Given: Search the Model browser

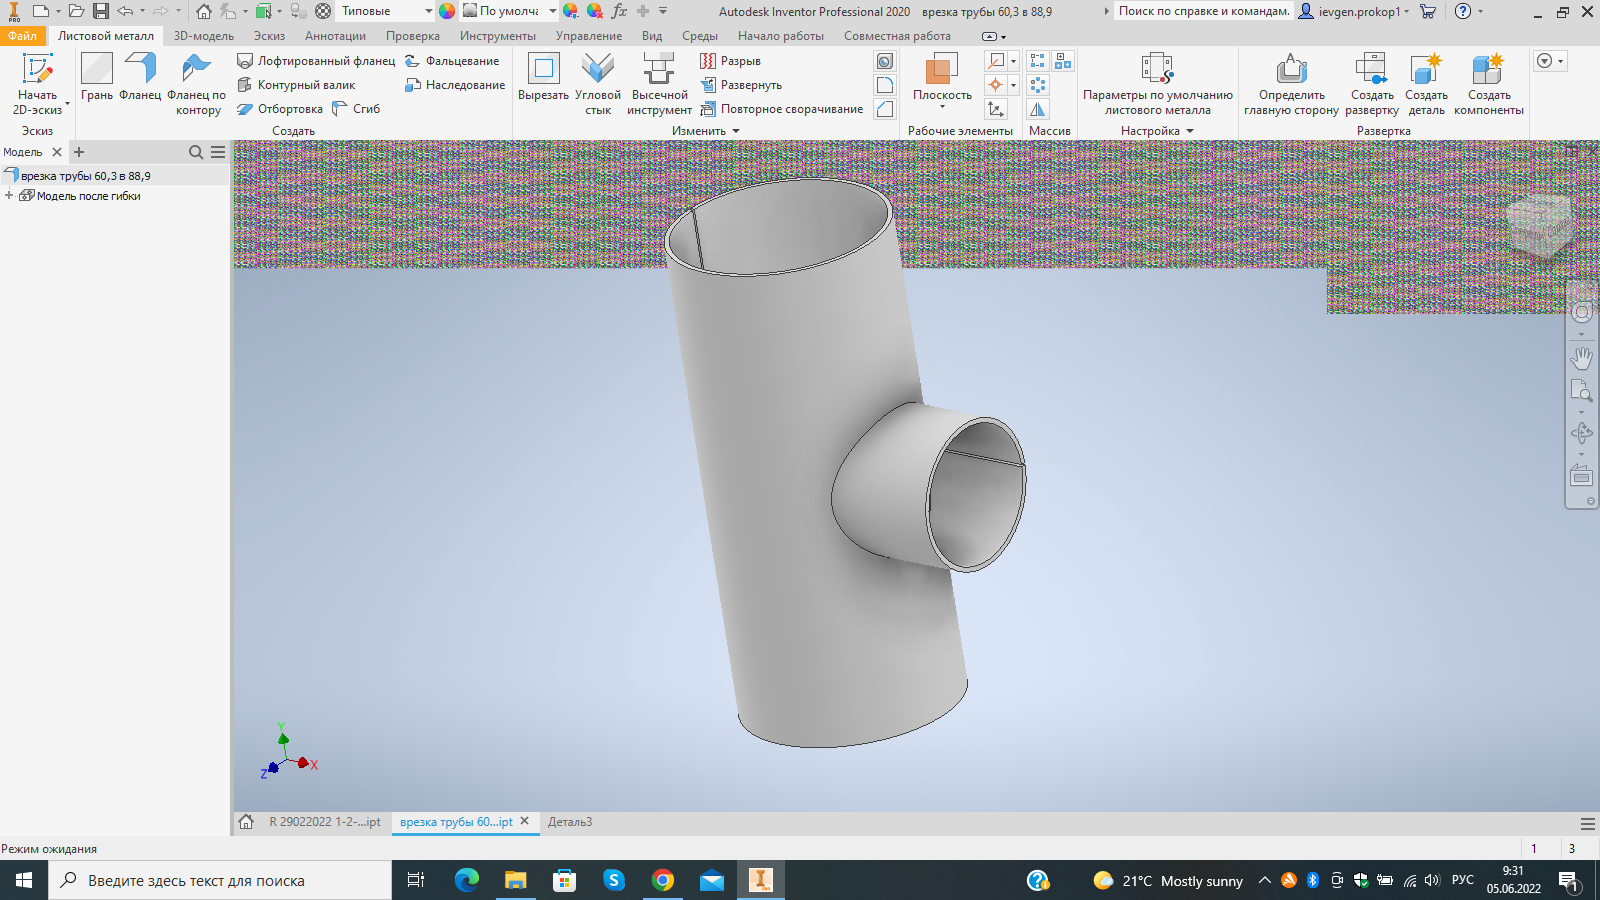Looking at the screenshot, I should pyautogui.click(x=196, y=152).
